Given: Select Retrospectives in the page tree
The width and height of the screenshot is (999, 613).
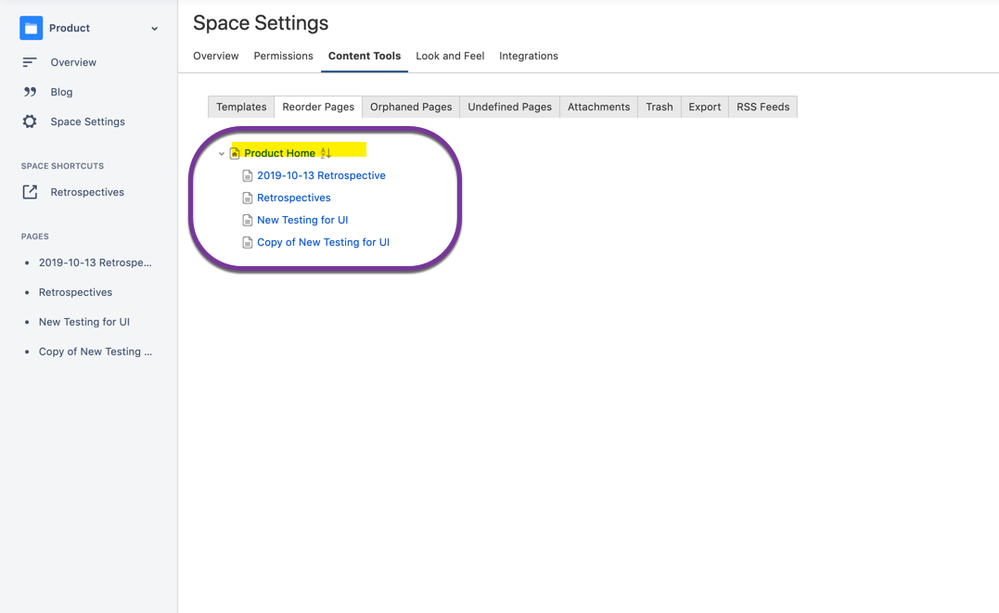Looking at the screenshot, I should coord(294,198).
